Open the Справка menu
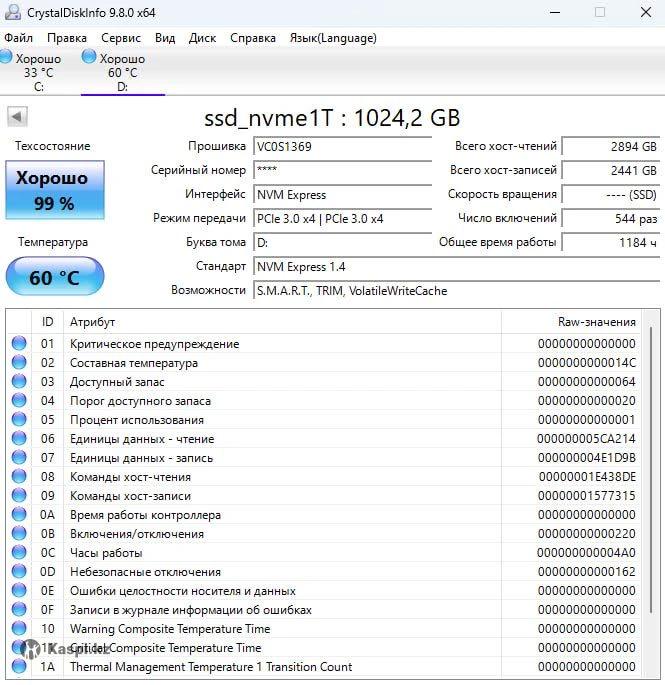 252,38
